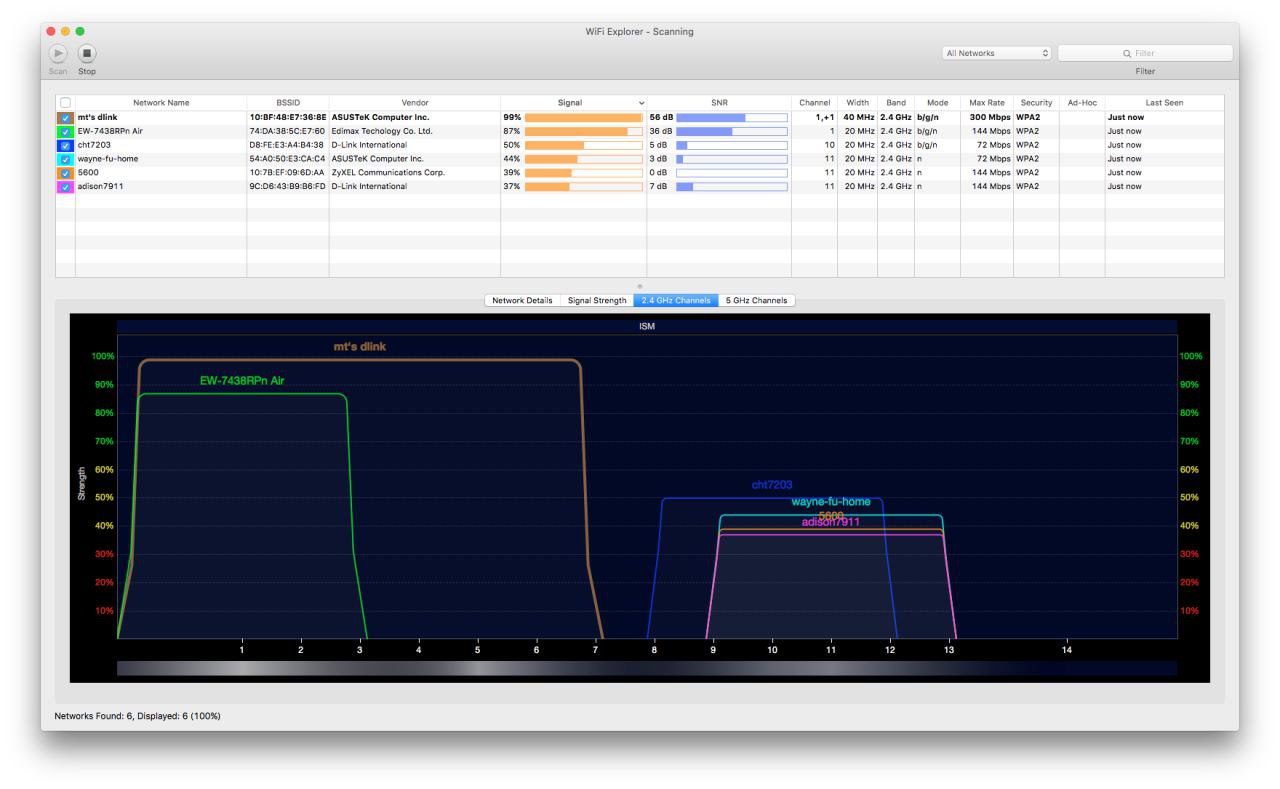The image size is (1280, 789).
Task: Disable the adison7911 network checkbox
Action: (65, 187)
